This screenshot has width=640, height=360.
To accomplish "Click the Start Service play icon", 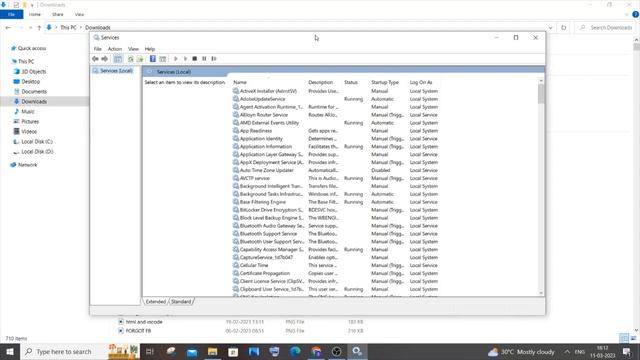I will (x=176, y=59).
